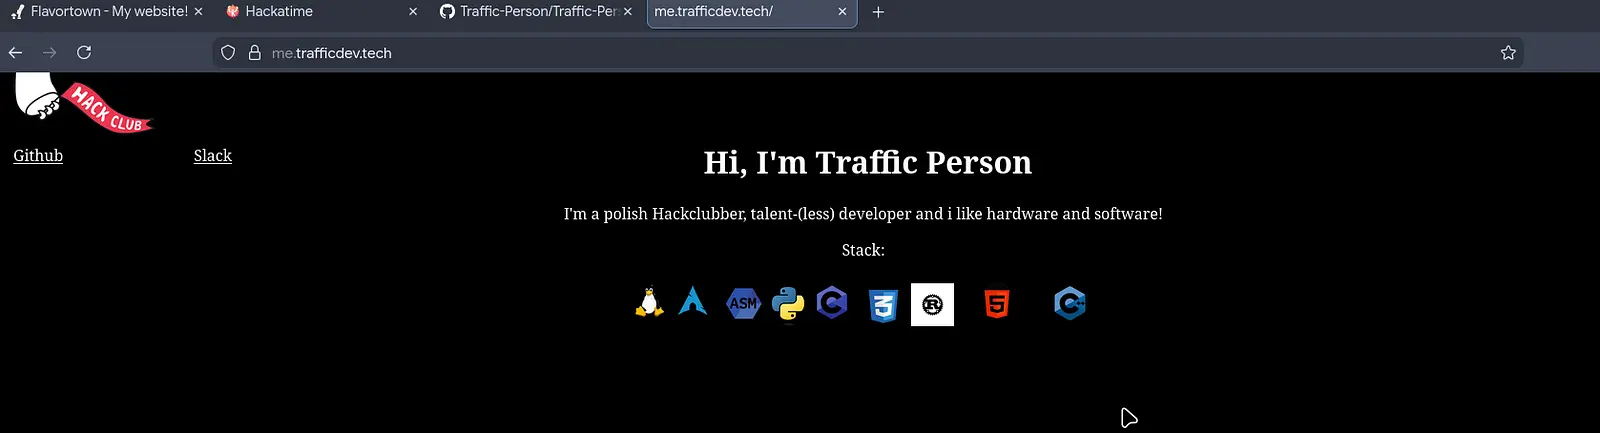Switch to the Traffic-Person GitHub tab
Image resolution: width=1600 pixels, height=433 pixels.
point(537,12)
